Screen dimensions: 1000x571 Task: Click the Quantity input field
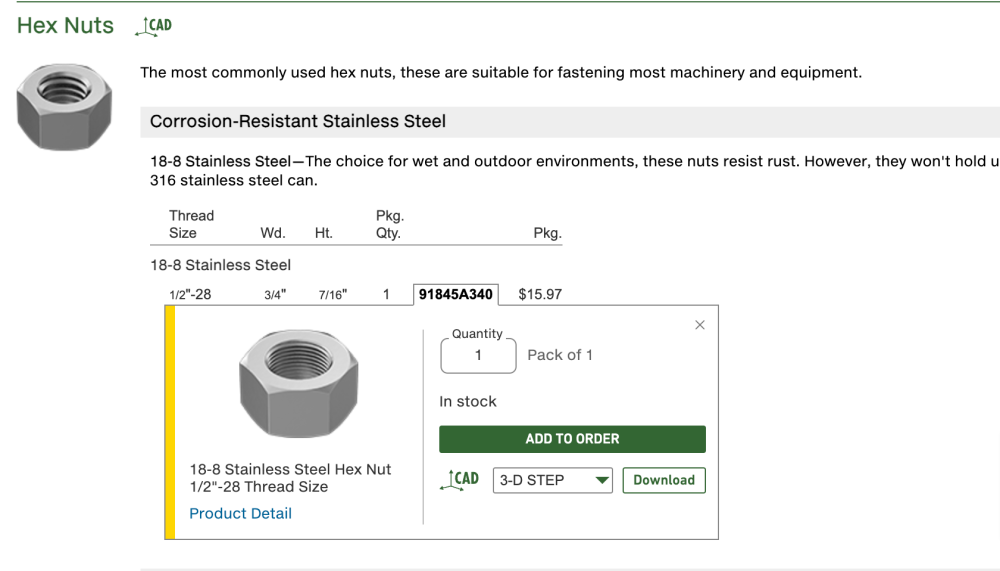pos(478,355)
